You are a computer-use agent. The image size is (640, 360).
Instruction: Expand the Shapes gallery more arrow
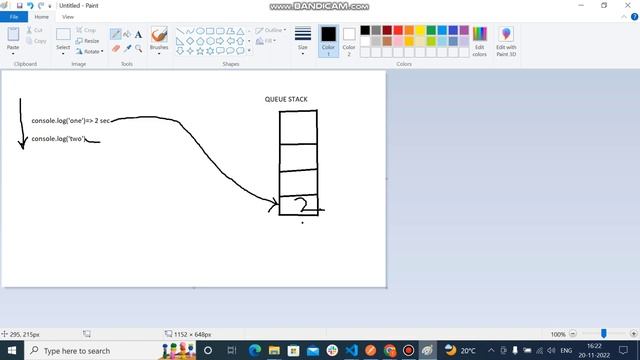(249, 51)
